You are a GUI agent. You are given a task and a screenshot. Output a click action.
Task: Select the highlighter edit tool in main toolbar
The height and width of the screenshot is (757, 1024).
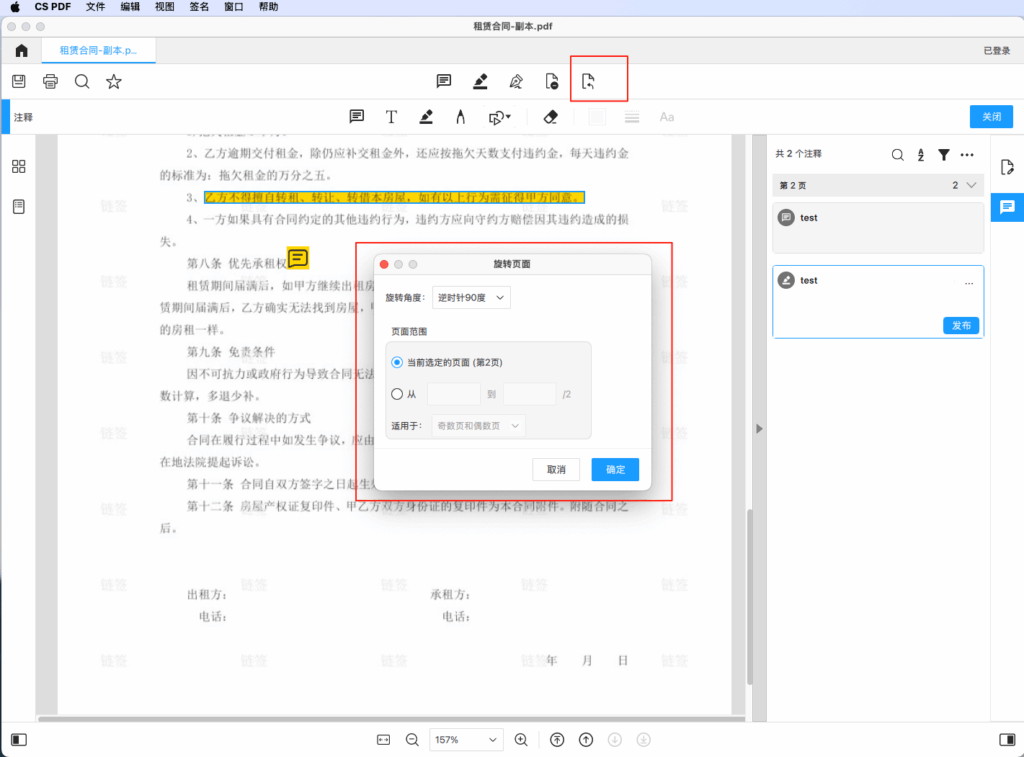[480, 81]
